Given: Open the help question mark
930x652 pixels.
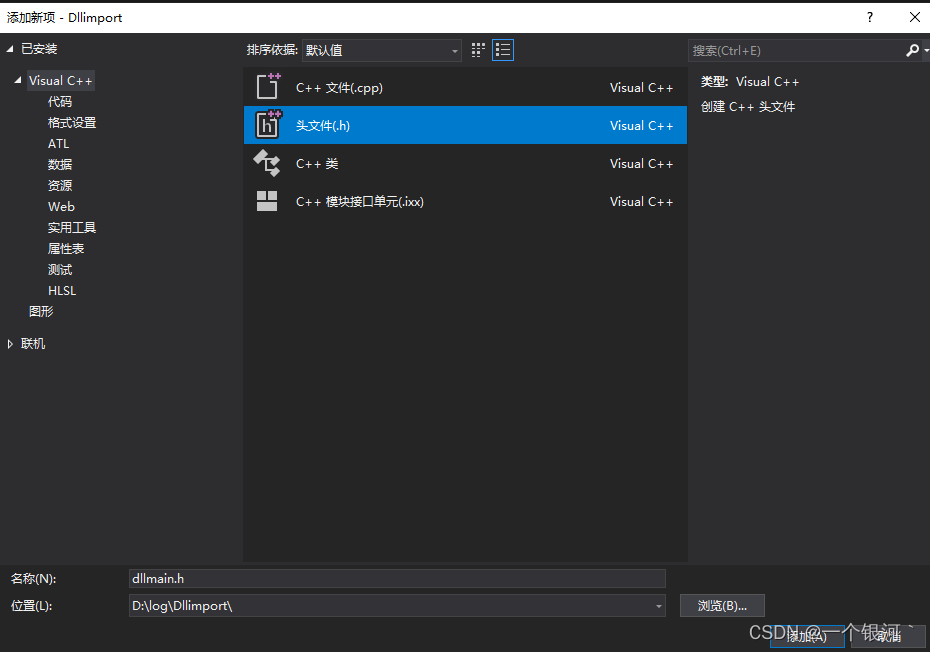Looking at the screenshot, I should point(870,17).
